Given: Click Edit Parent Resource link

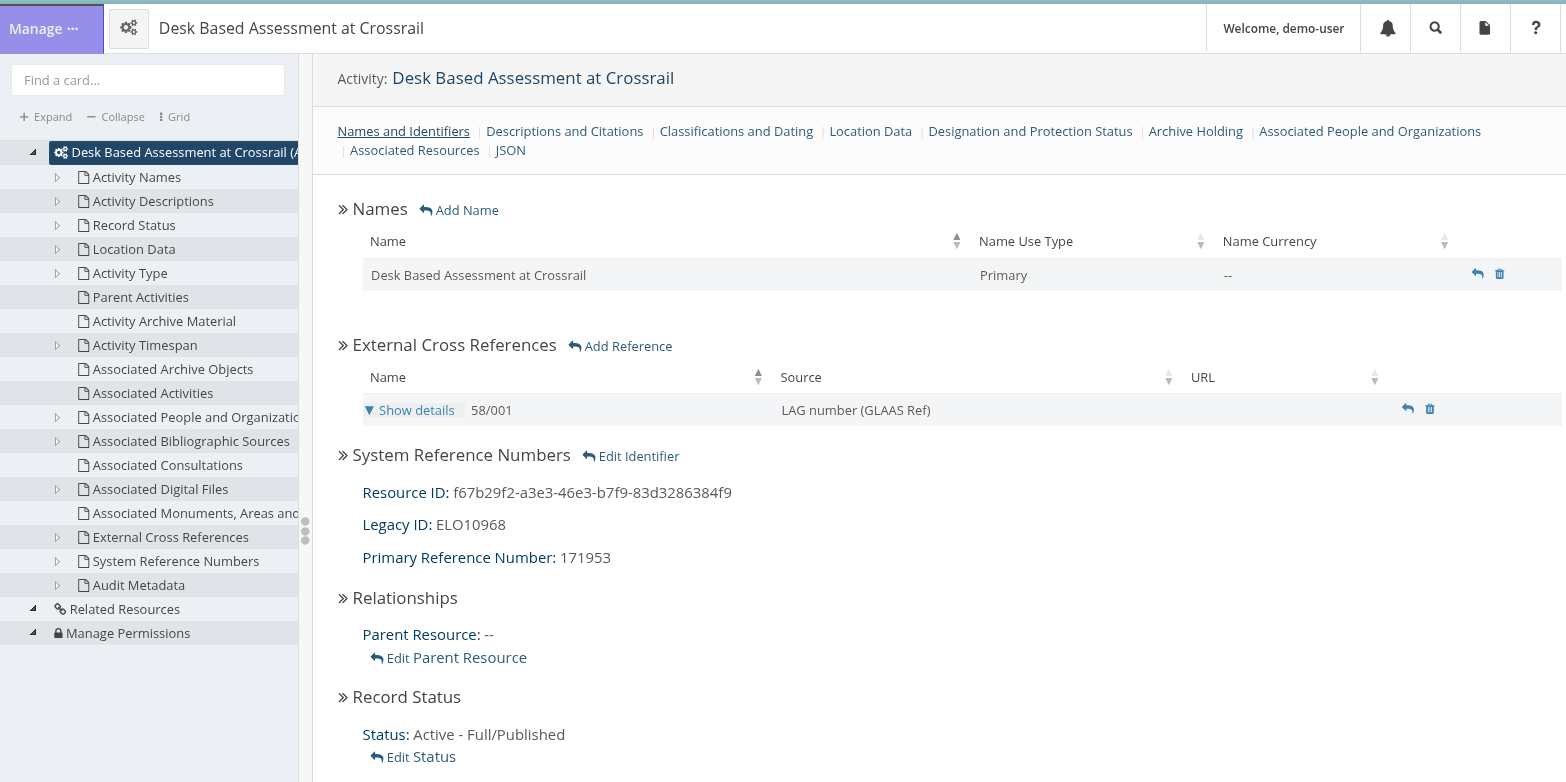Looking at the screenshot, I should tap(448, 658).
